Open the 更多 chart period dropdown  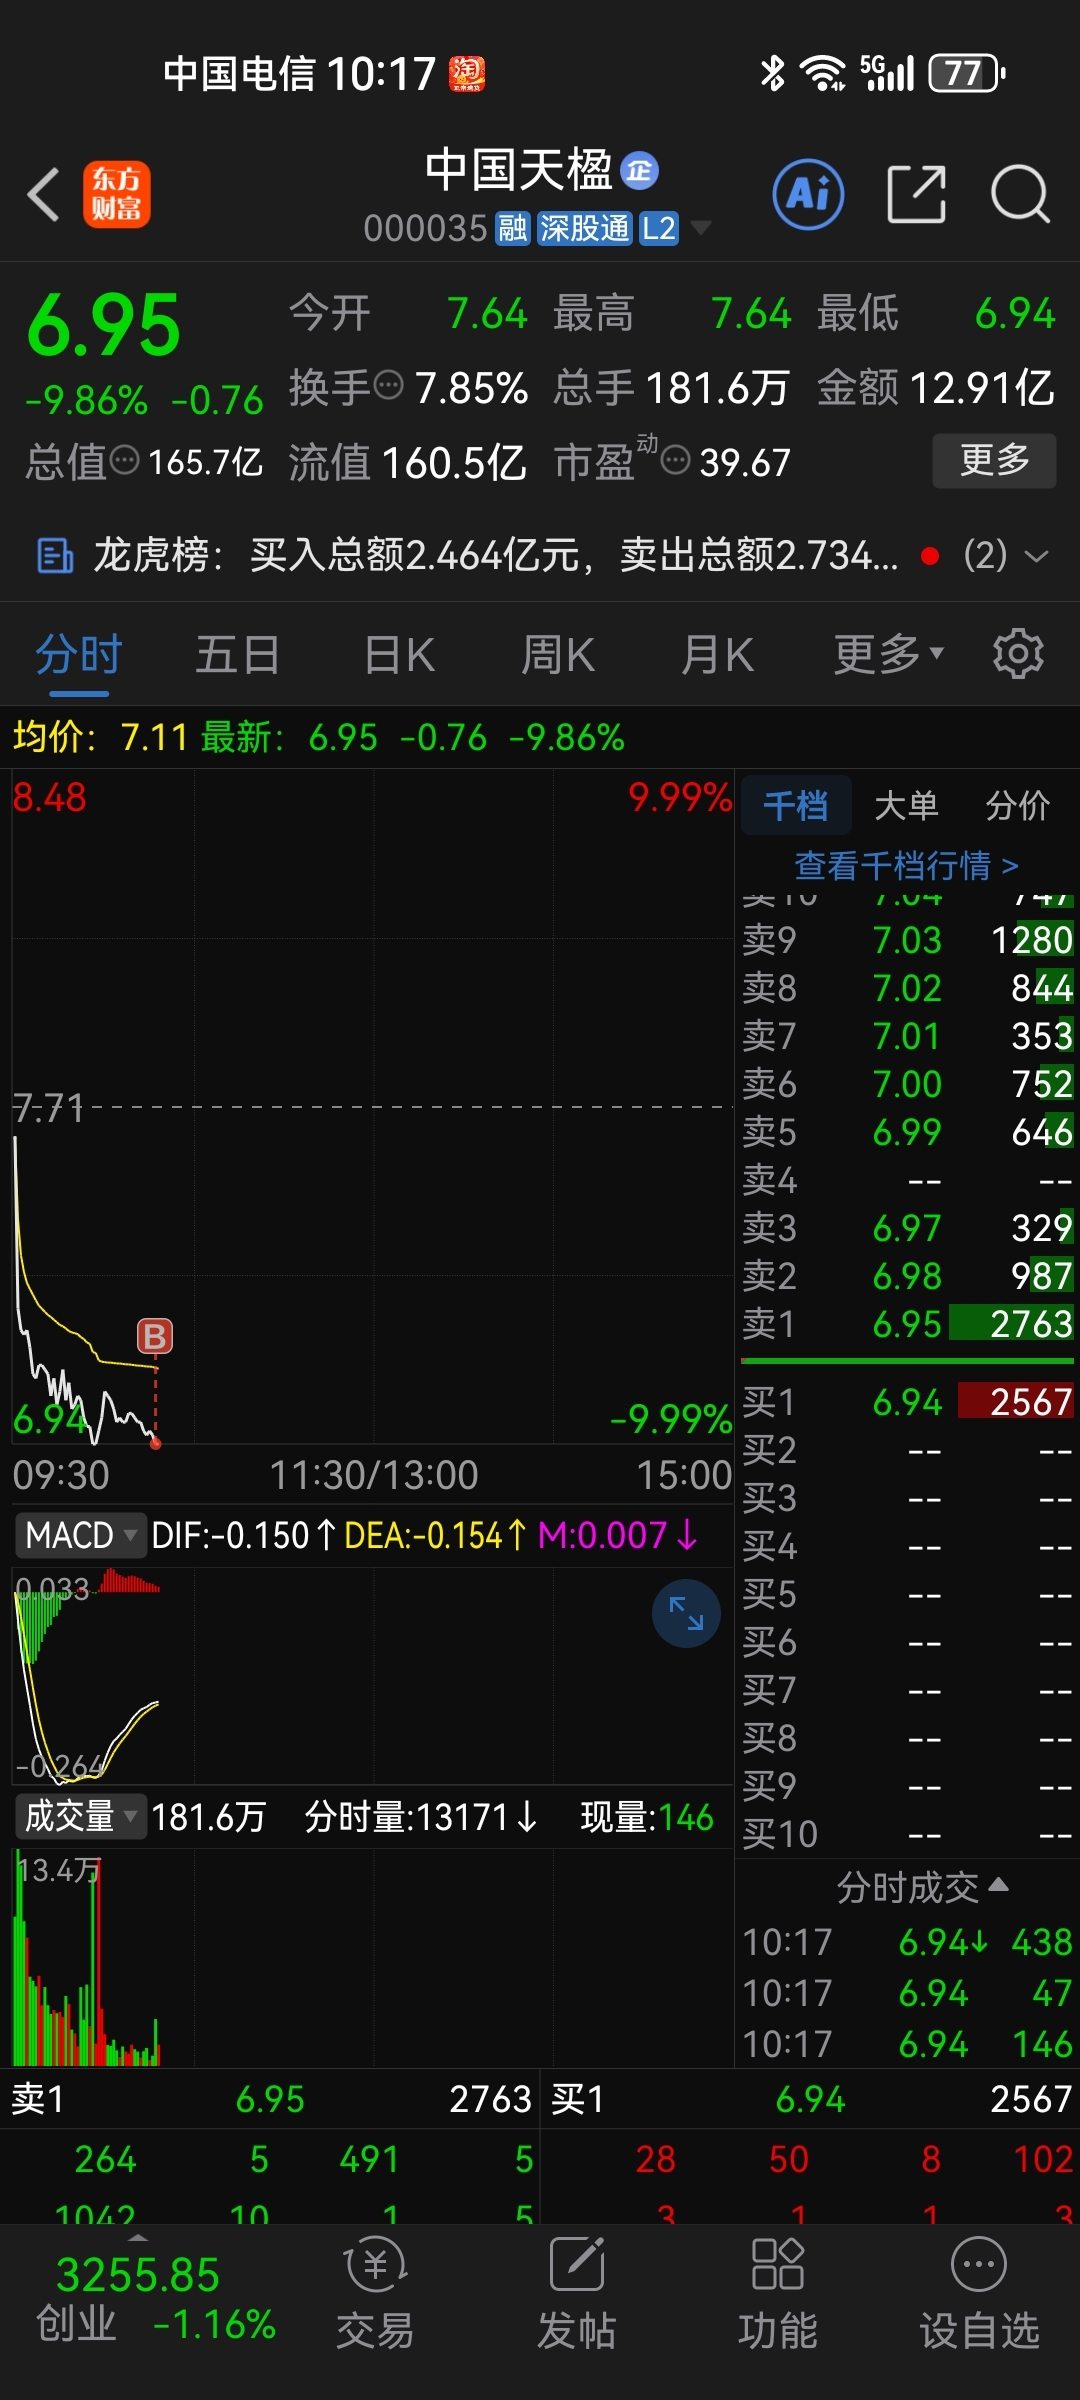(x=888, y=655)
